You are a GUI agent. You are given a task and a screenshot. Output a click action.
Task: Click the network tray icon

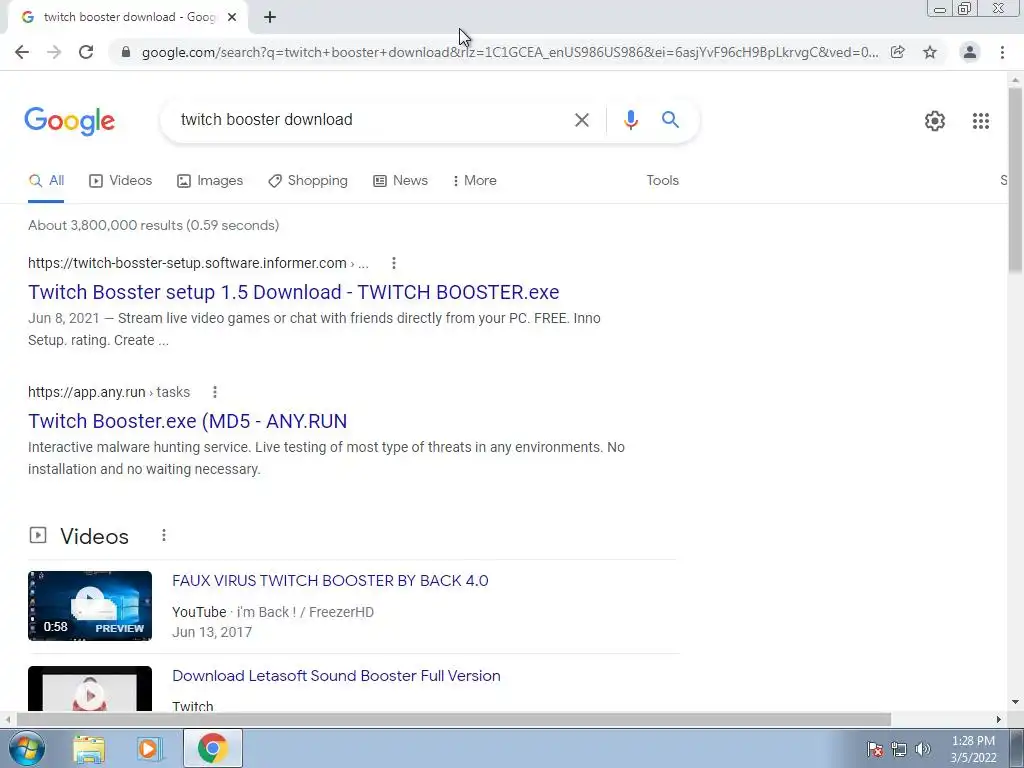[x=899, y=749]
